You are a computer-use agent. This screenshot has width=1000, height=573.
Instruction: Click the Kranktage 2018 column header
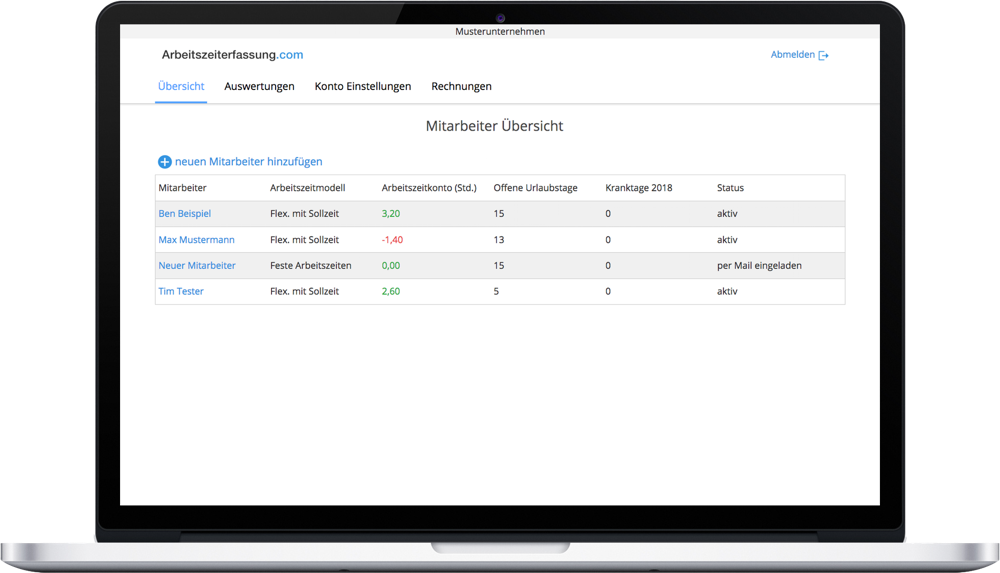638,188
